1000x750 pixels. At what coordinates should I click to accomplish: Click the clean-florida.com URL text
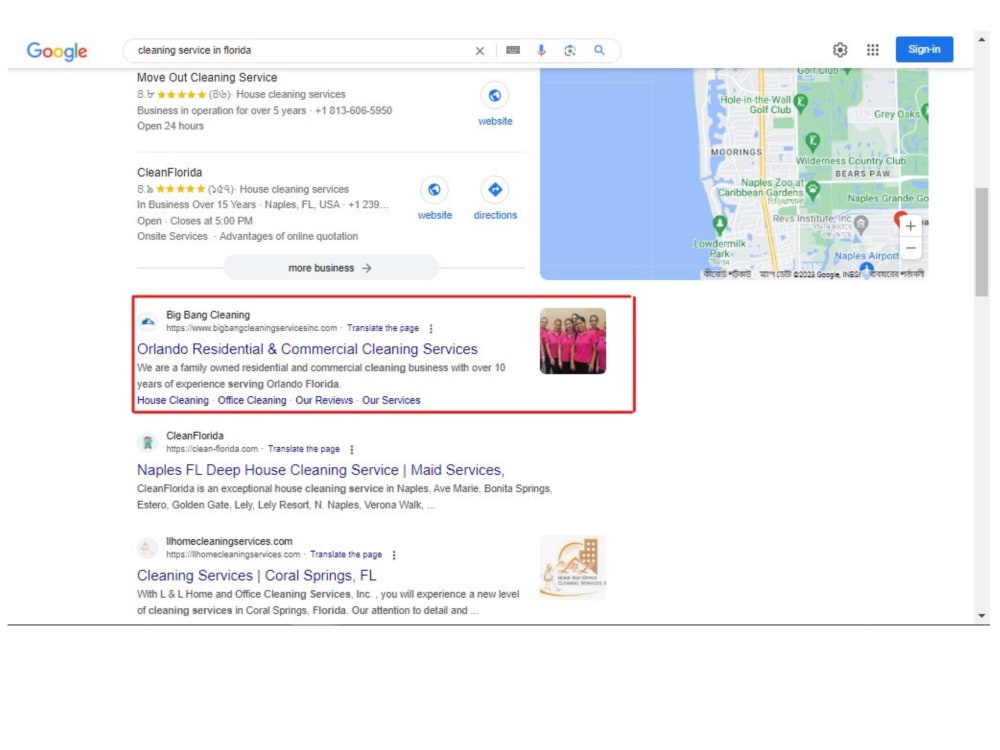[x=212, y=449]
